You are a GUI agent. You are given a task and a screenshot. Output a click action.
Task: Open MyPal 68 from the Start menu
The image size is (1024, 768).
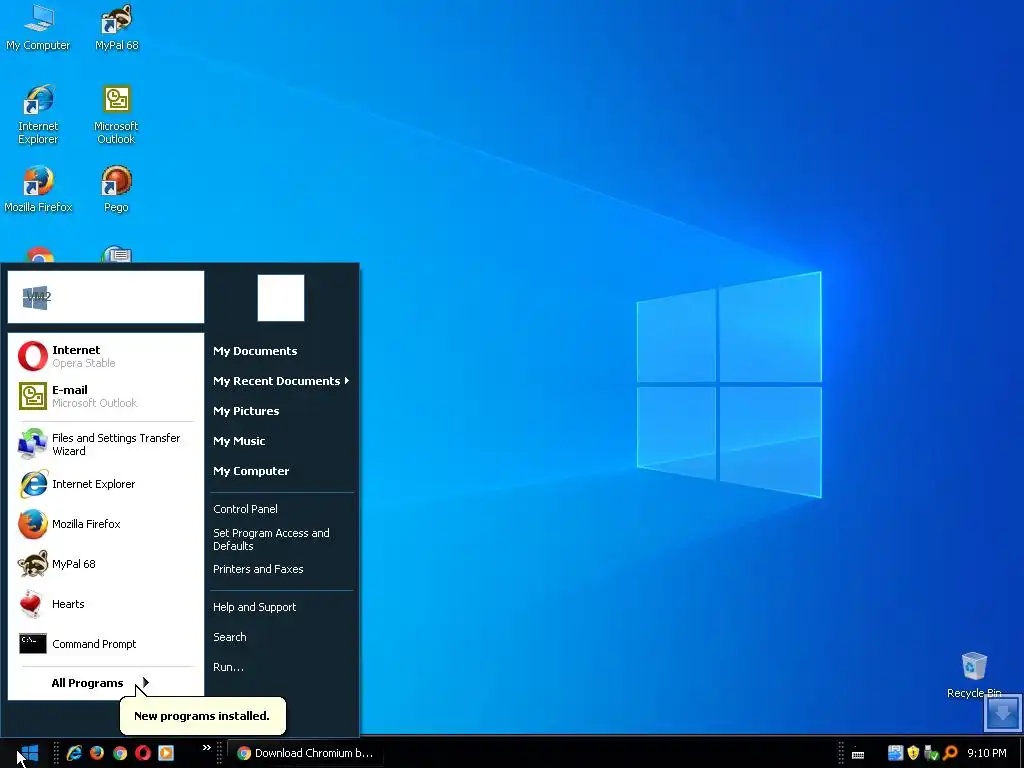[106, 564]
